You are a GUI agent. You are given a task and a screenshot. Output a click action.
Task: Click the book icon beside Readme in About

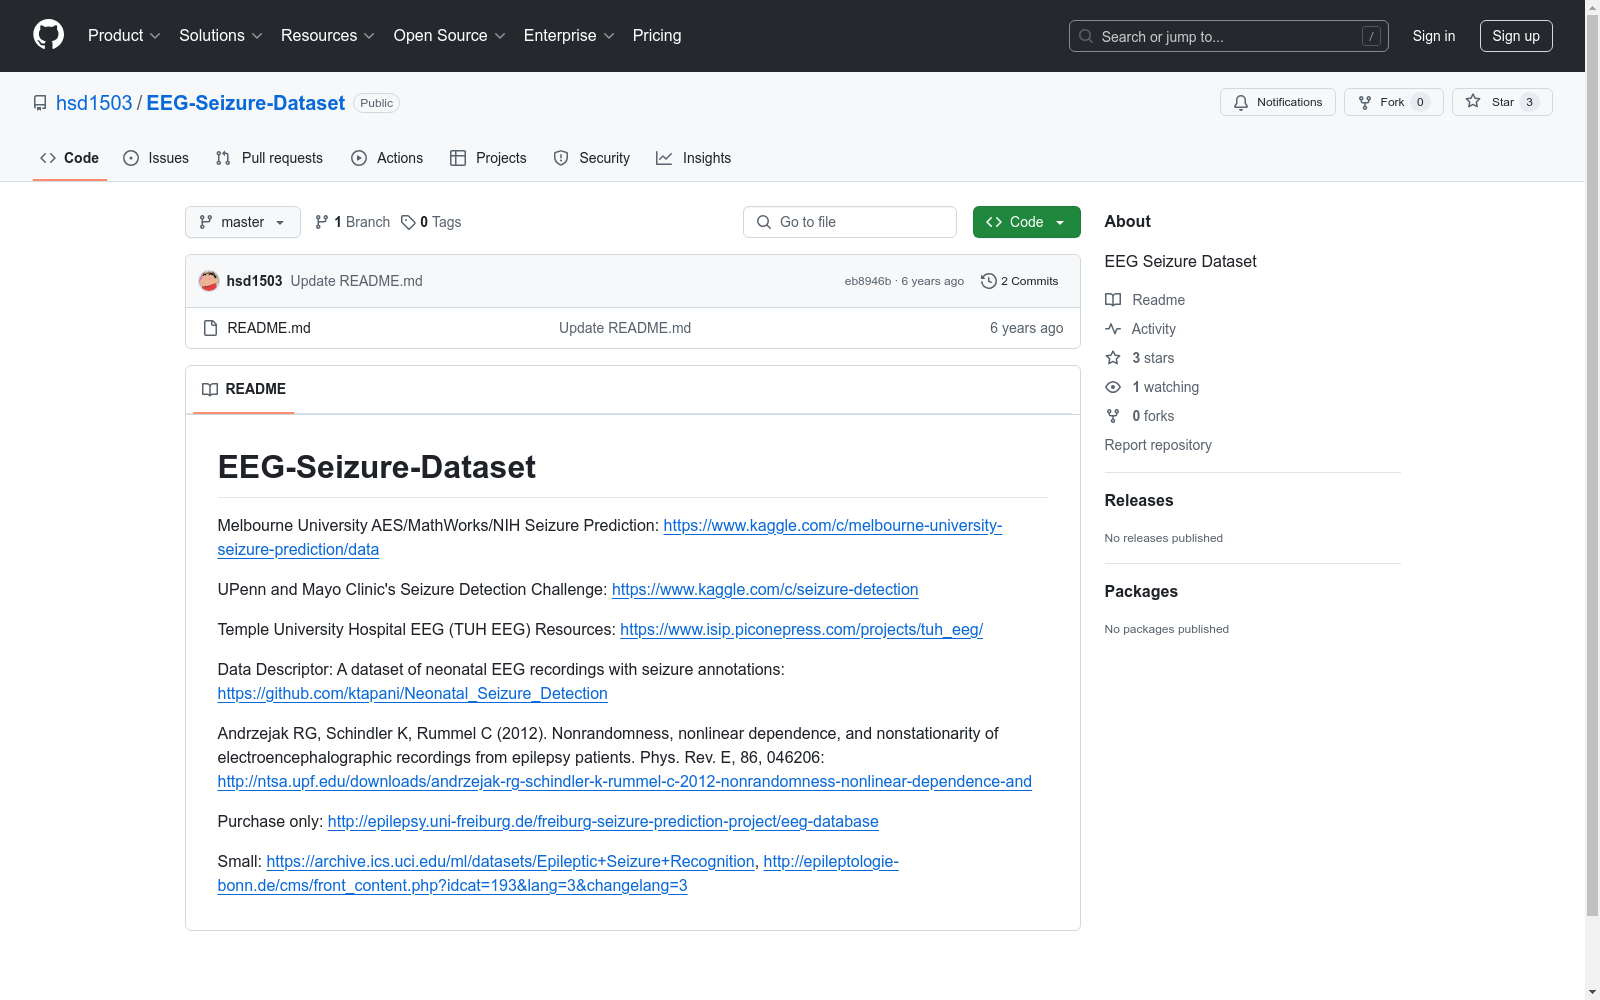point(1113,300)
